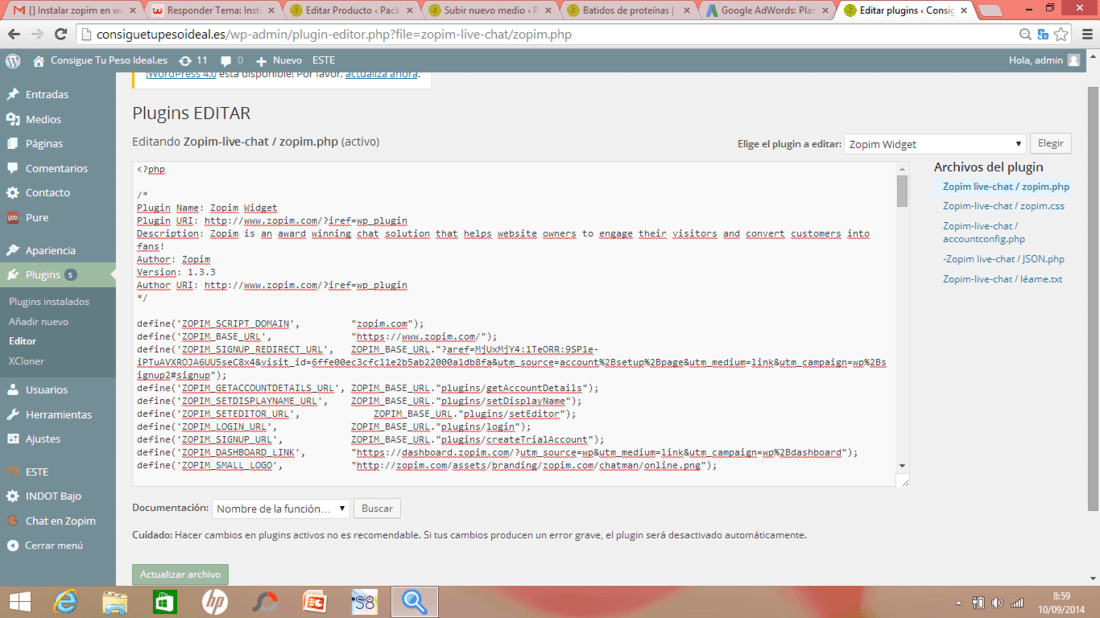Switch to the Google AdWords tab
This screenshot has height=618, width=1100.
coord(767,11)
